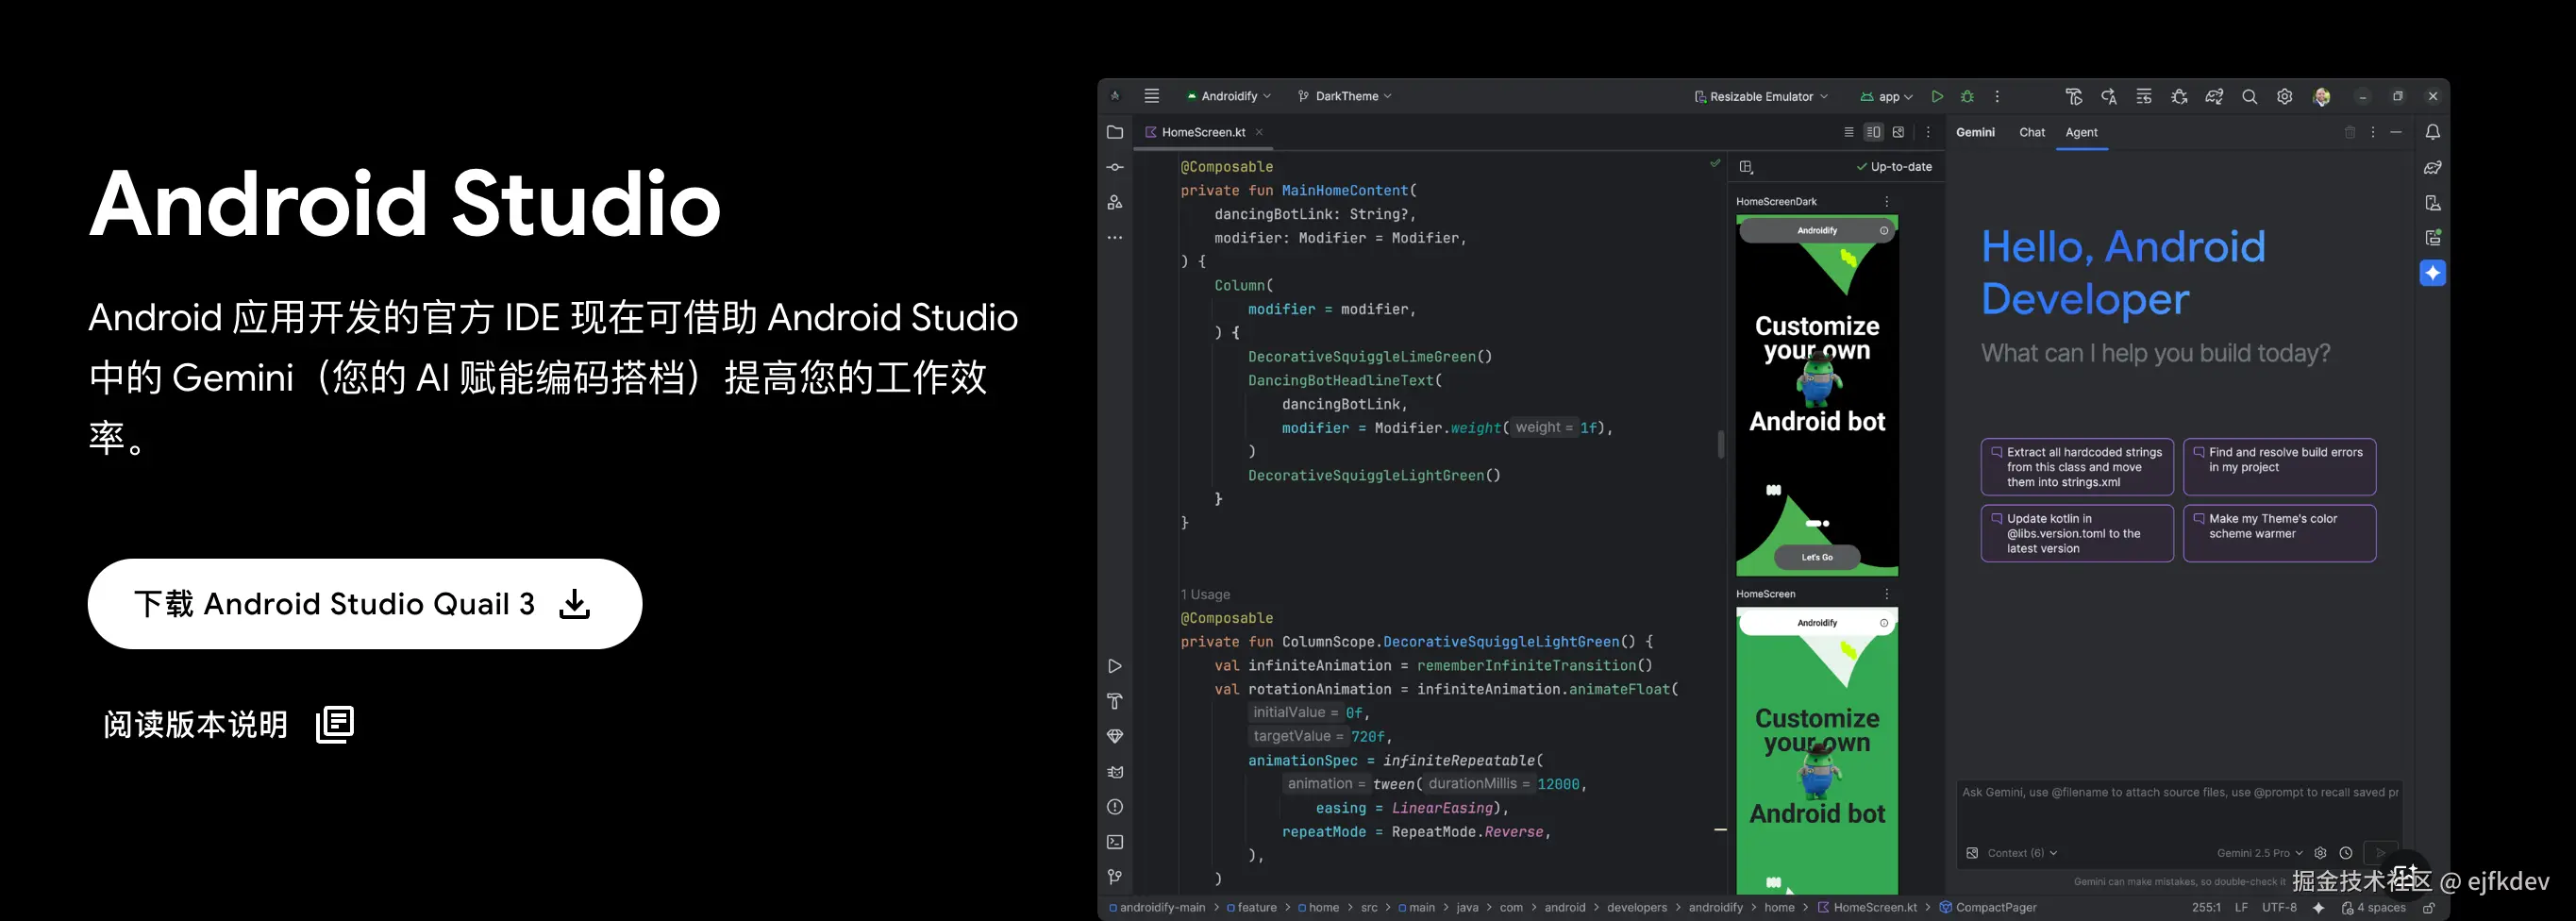The height and width of the screenshot is (921, 2576).
Task: Open the Search Everywhere magnifier icon
Action: pyautogui.click(x=2249, y=97)
